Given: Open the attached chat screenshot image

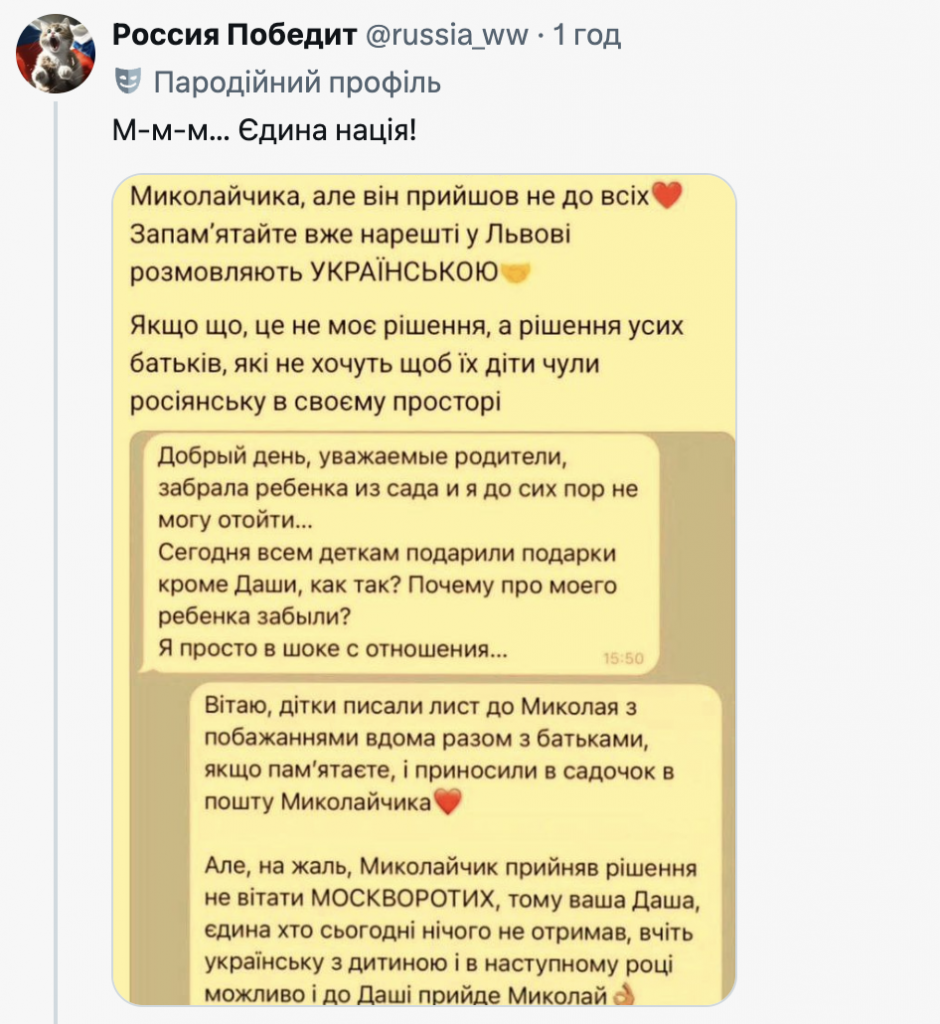Looking at the screenshot, I should 424,590.
